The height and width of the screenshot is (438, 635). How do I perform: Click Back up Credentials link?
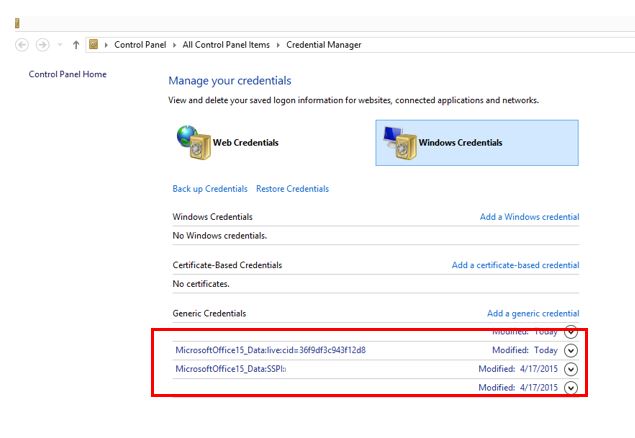210,189
